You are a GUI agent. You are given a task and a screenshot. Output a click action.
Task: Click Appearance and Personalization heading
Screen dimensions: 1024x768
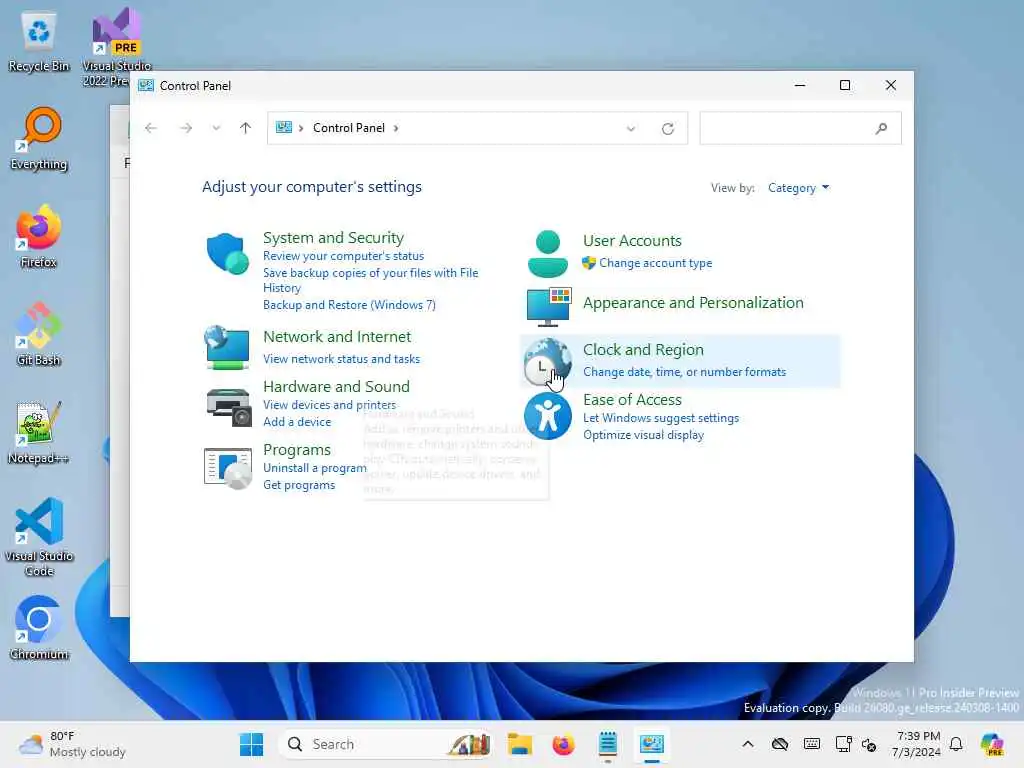pyautogui.click(x=694, y=303)
